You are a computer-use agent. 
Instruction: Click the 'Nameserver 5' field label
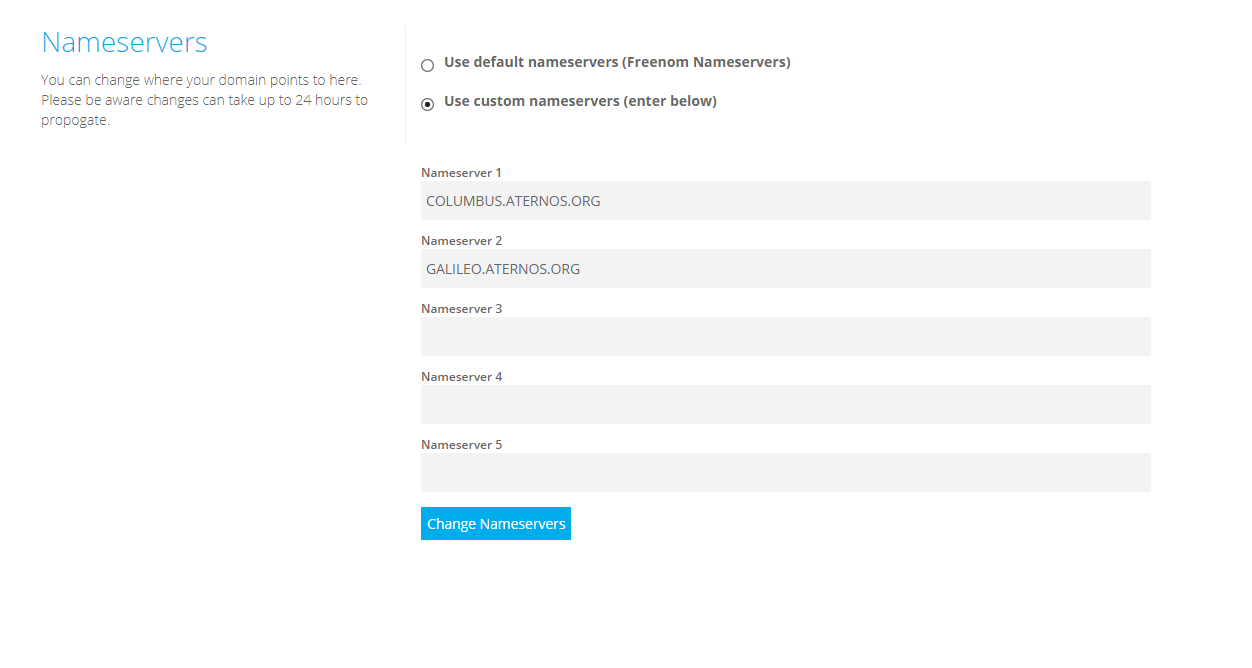click(461, 445)
